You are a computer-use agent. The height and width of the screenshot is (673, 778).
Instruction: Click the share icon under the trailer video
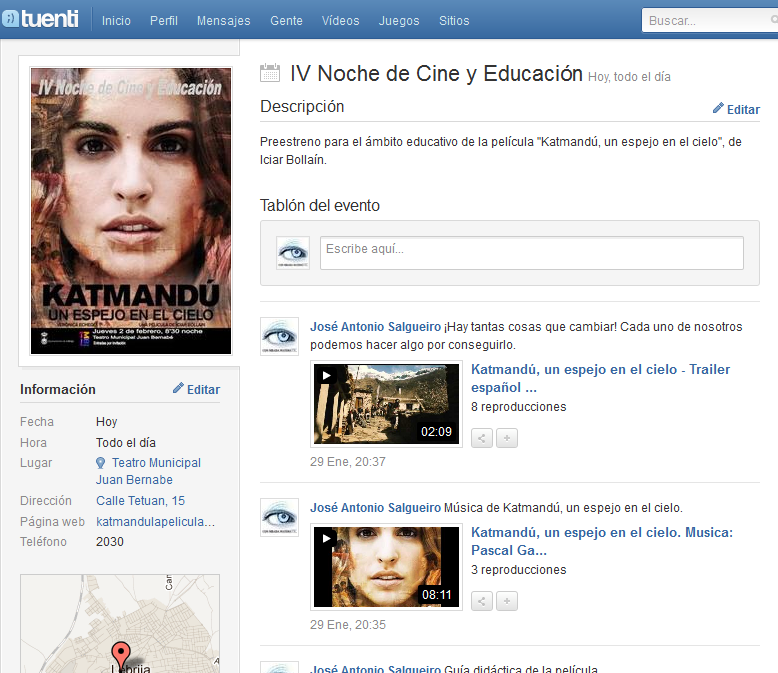point(482,438)
